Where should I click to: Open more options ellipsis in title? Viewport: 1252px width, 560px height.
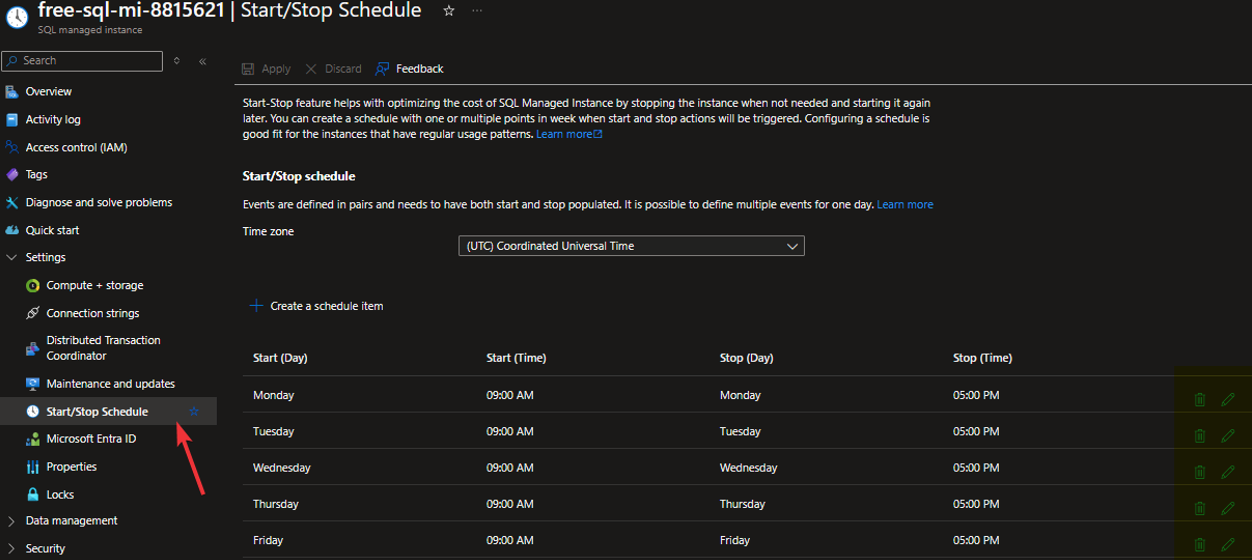pyautogui.click(x=477, y=11)
